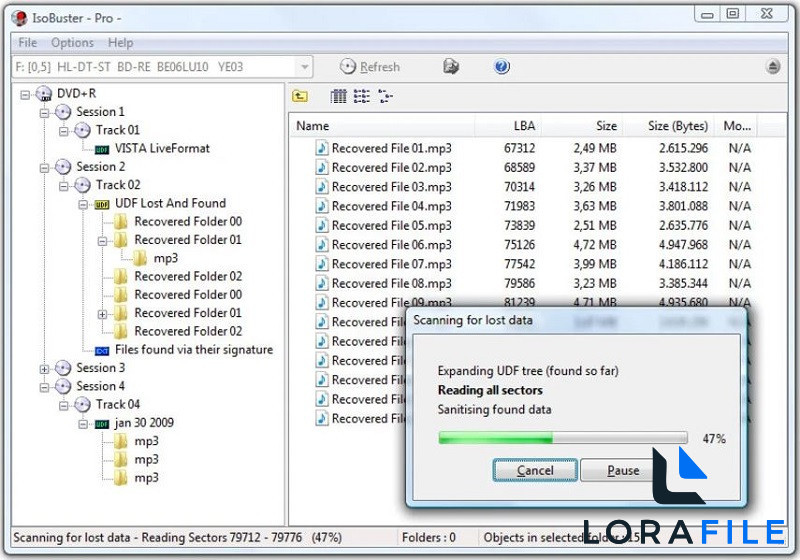Expand the Session 3 node

pyautogui.click(x=44, y=369)
